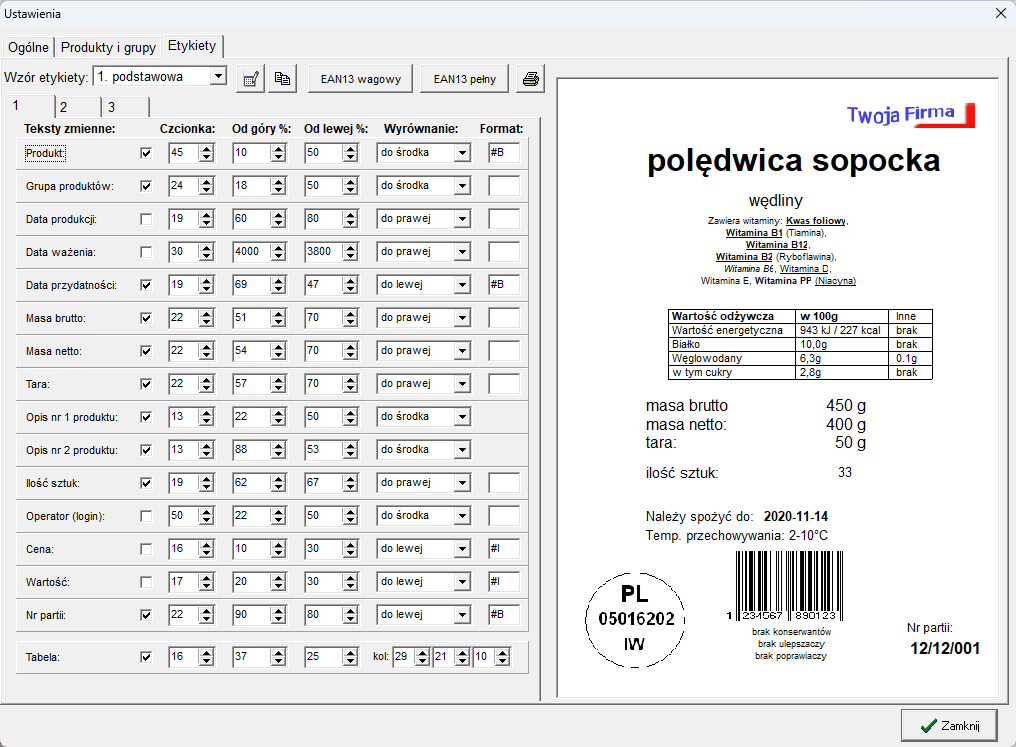Adjust Data ważenia Od lewej stepper
Viewport: 1016px width, 747px height.
click(x=351, y=252)
